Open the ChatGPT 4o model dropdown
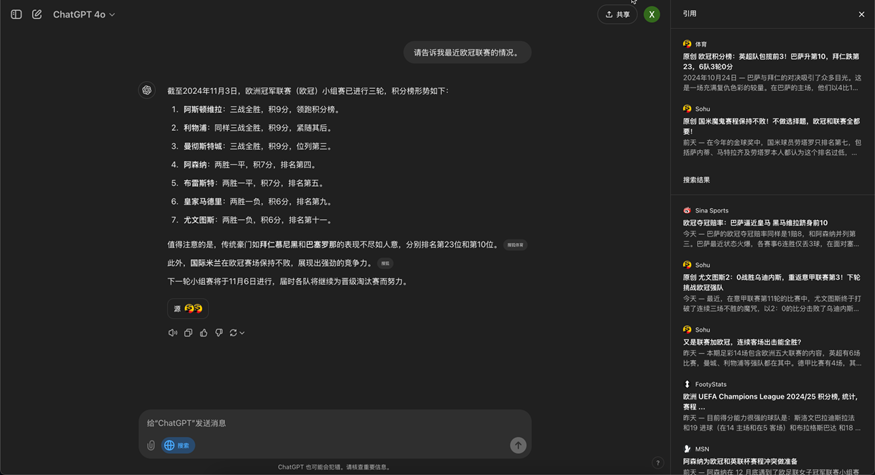 tap(84, 15)
